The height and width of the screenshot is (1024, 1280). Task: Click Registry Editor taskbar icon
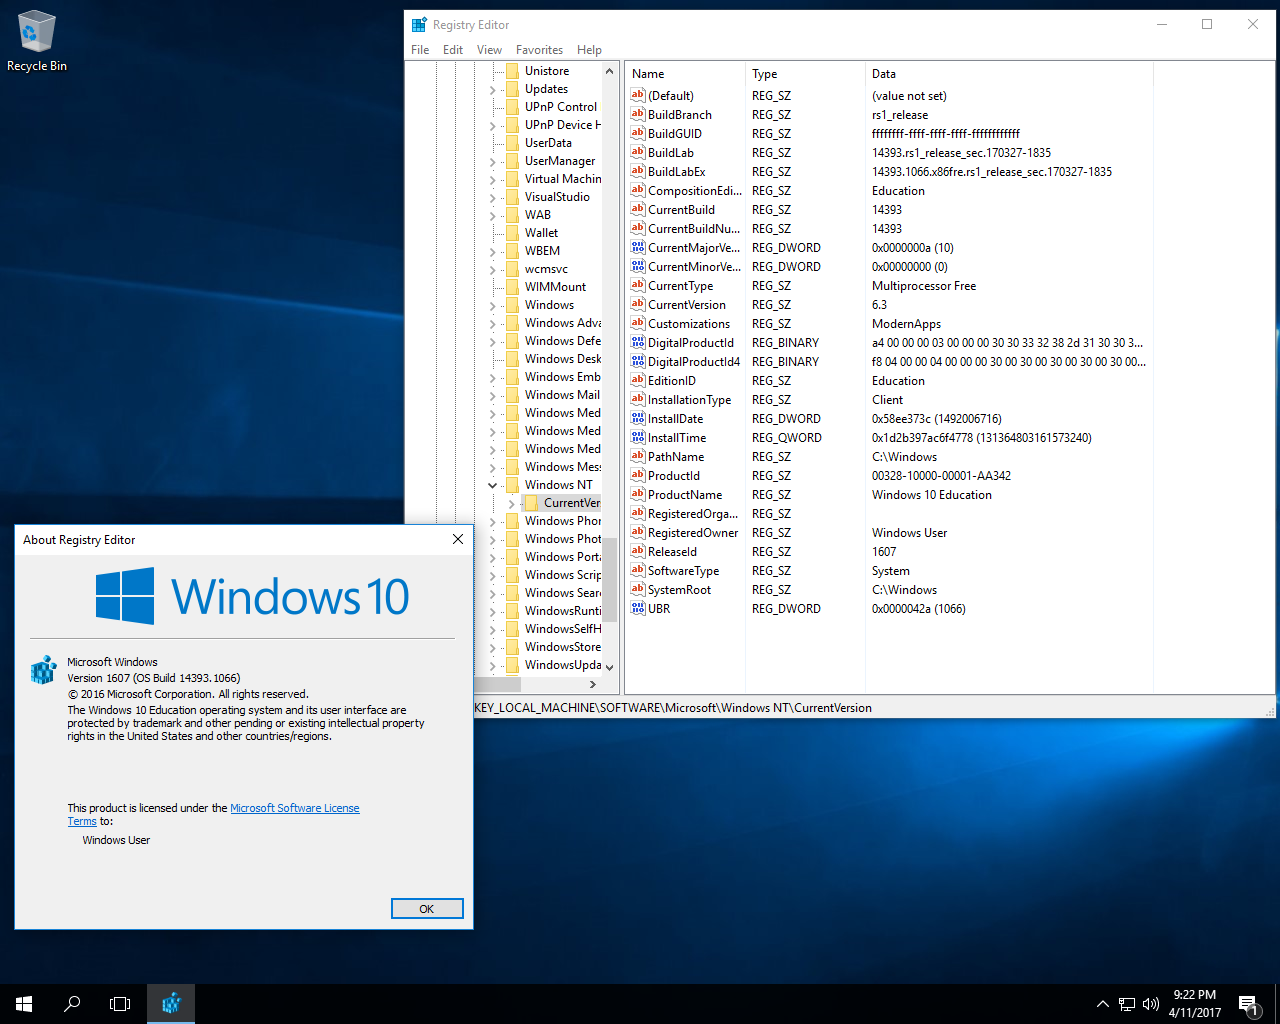pos(171,1004)
